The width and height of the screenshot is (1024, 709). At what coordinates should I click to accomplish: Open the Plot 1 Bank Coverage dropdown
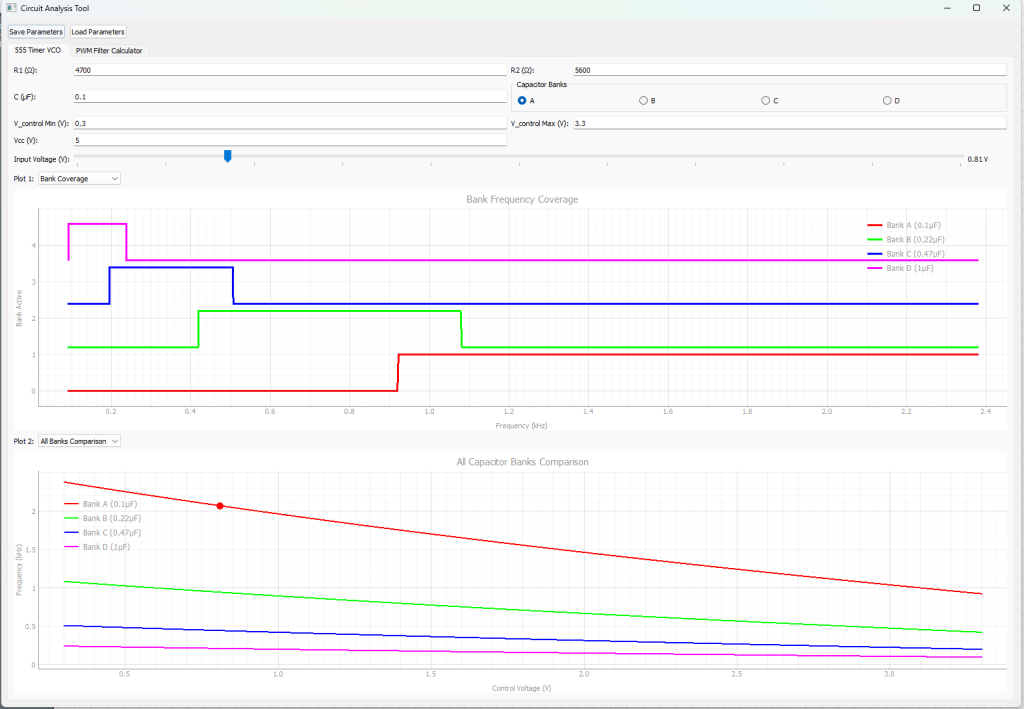(x=78, y=179)
